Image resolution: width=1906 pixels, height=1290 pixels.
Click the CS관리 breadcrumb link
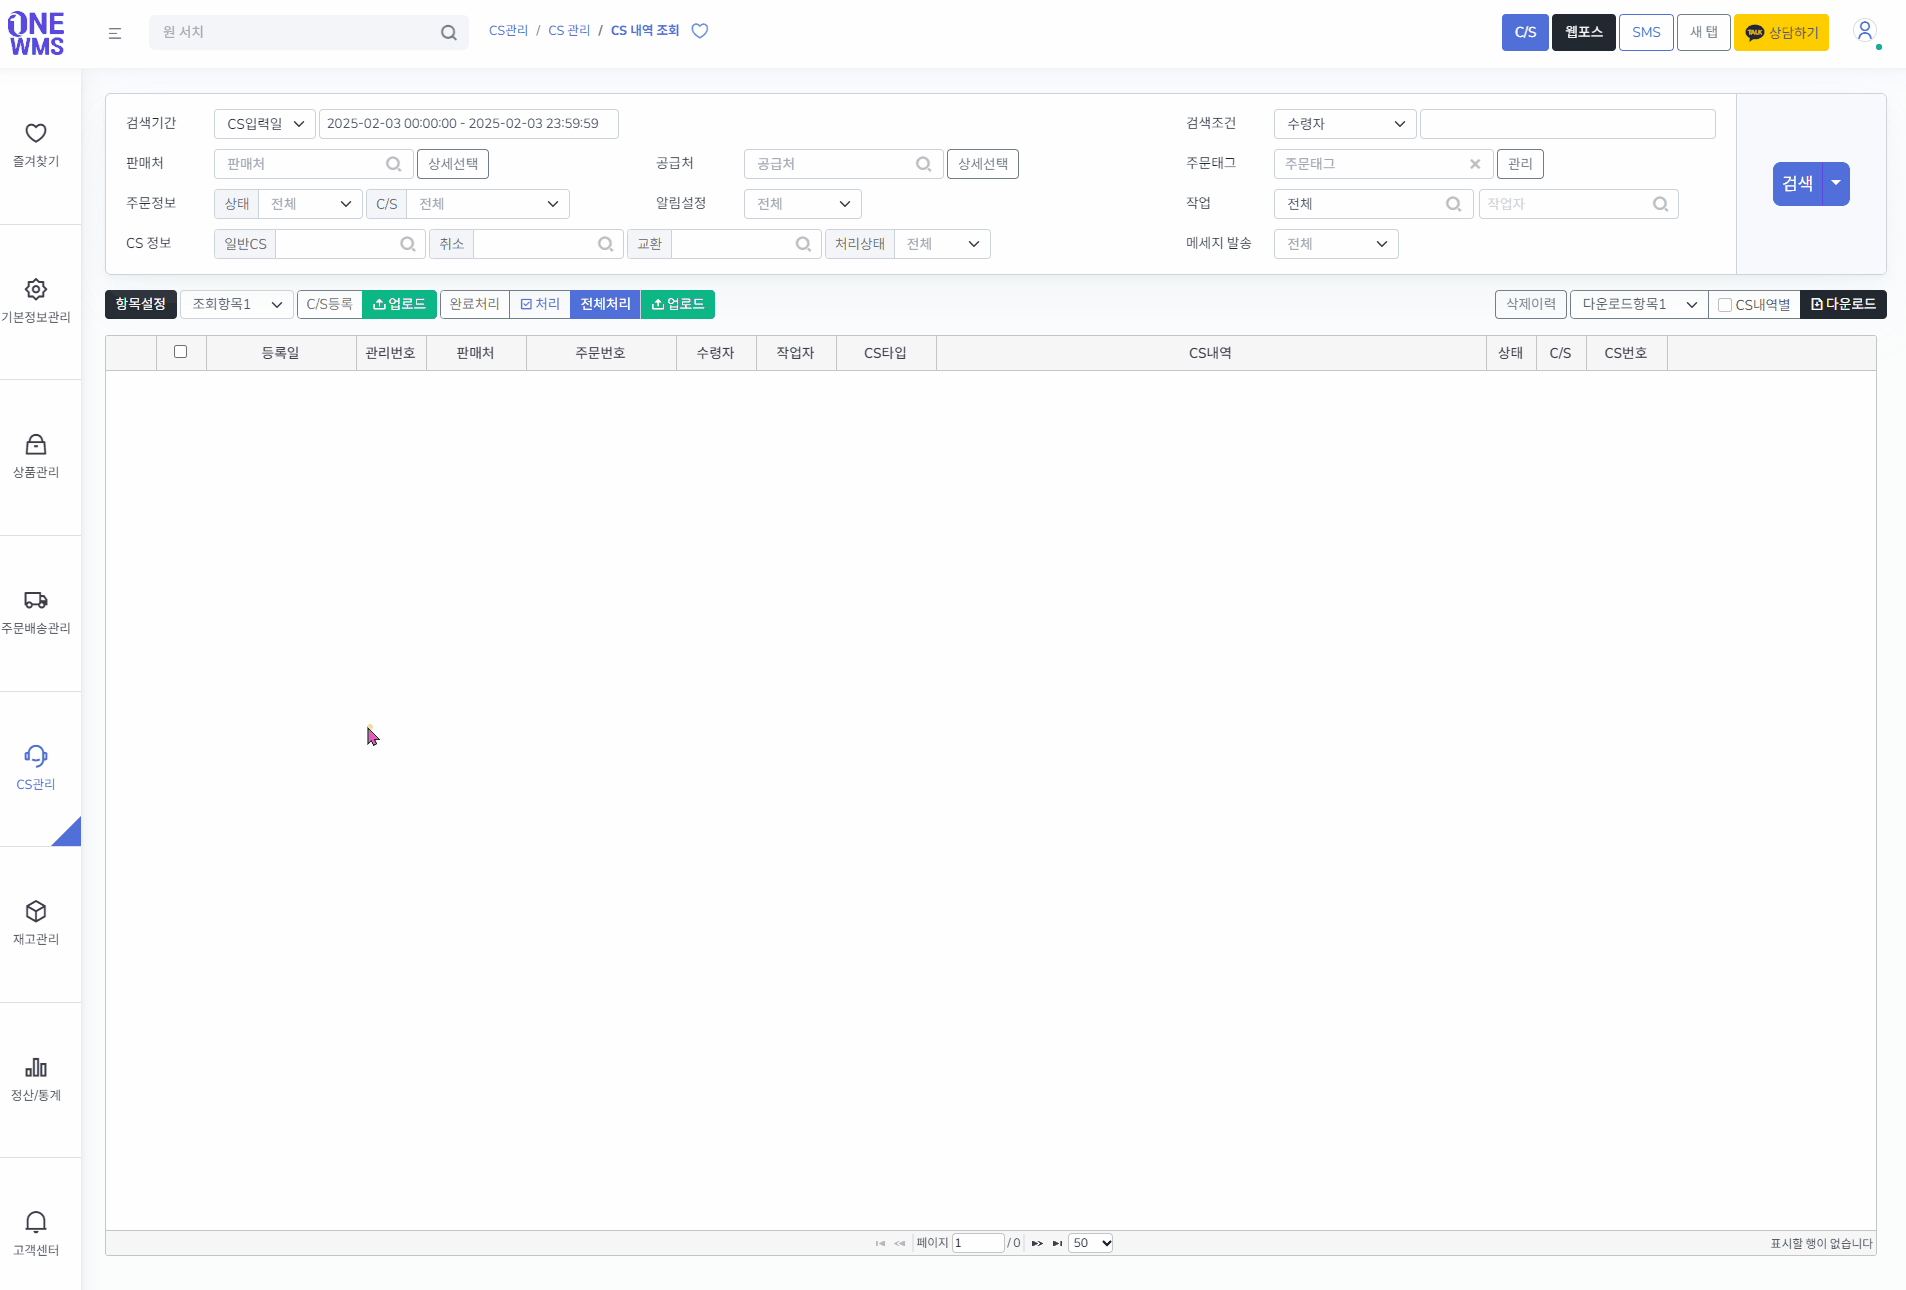(x=508, y=31)
